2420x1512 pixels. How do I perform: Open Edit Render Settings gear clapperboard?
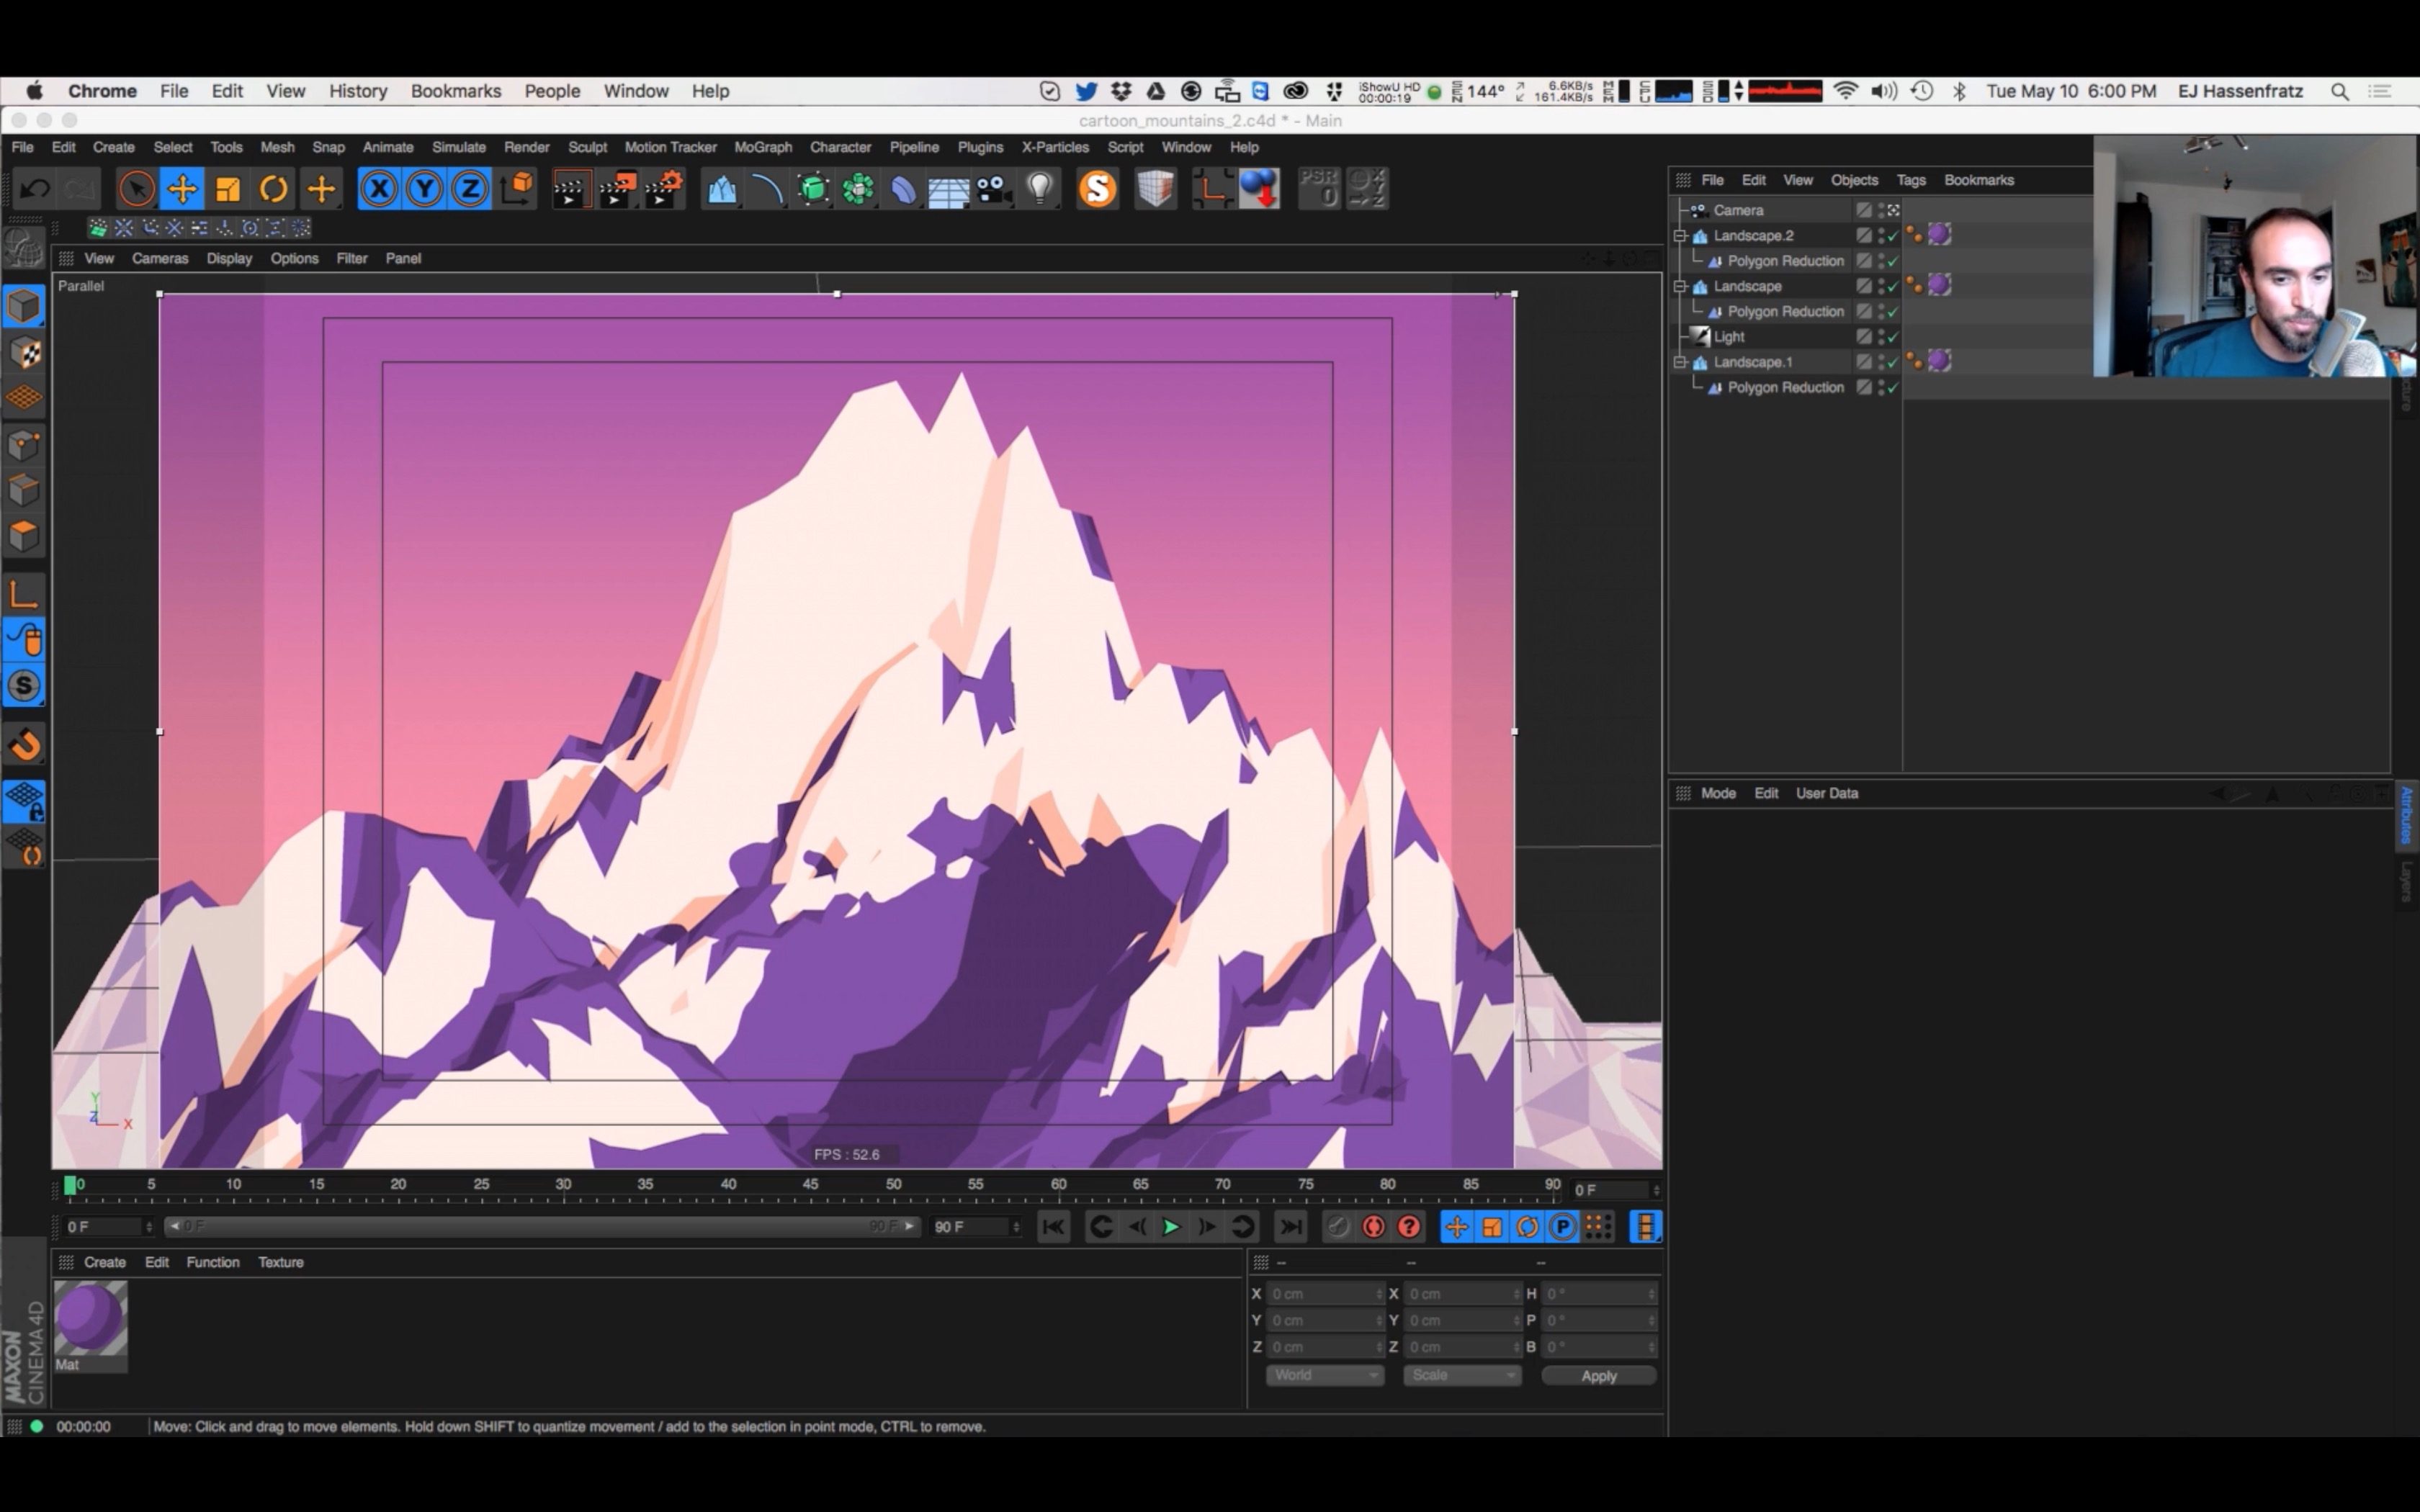point(663,189)
